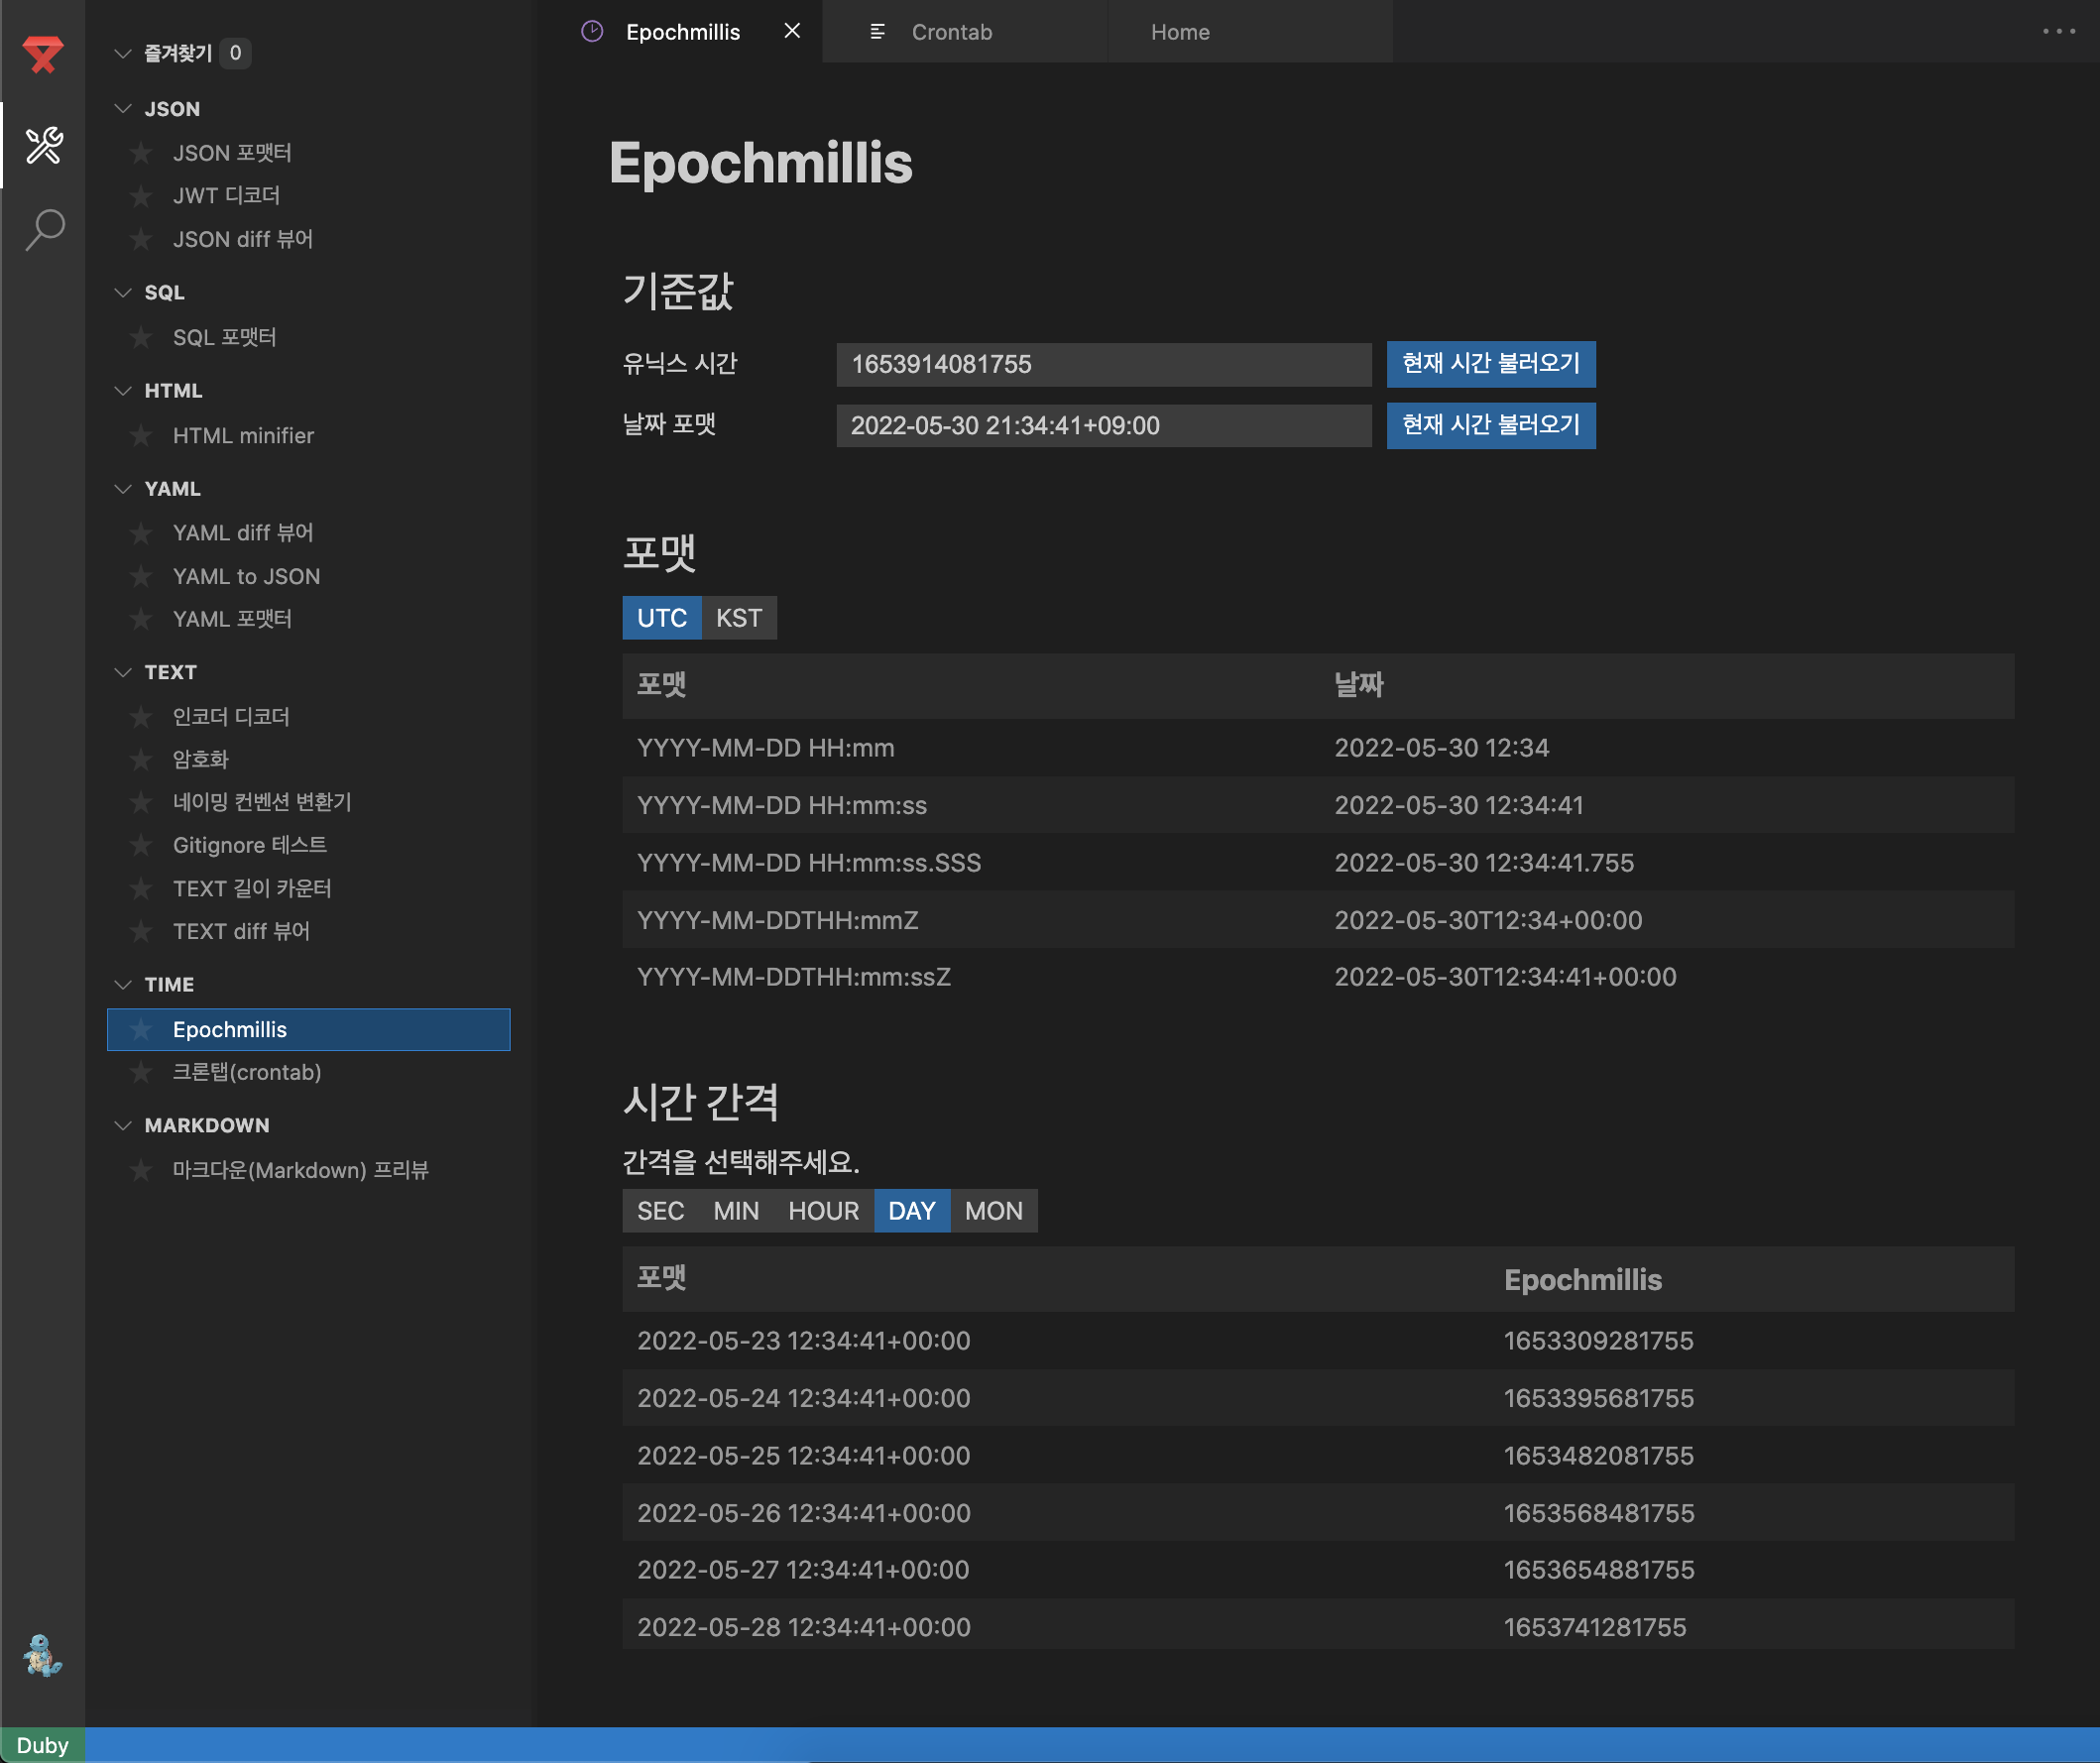Screen dimensions: 2100x1763
Task: Open the Home tab
Action: pos(1179,32)
